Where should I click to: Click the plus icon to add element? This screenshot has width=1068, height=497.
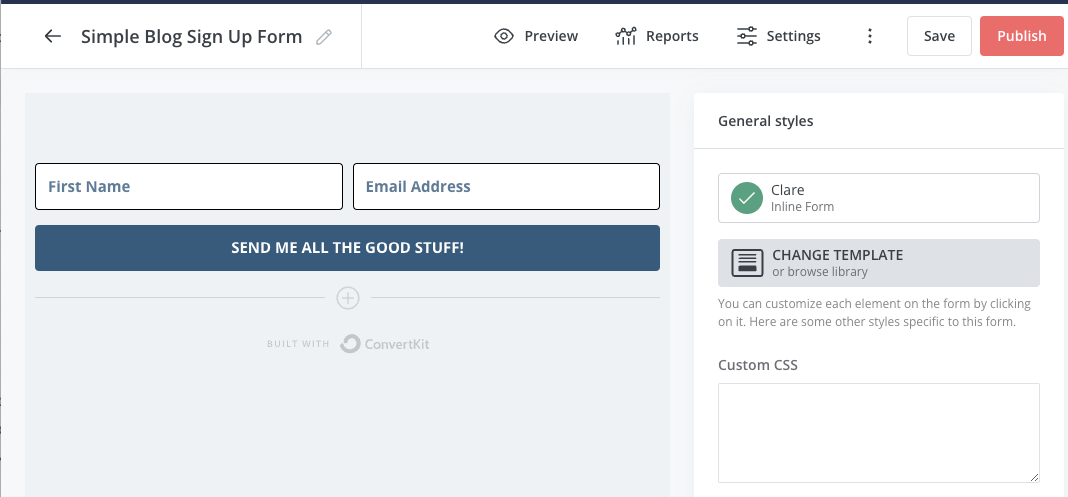point(348,298)
